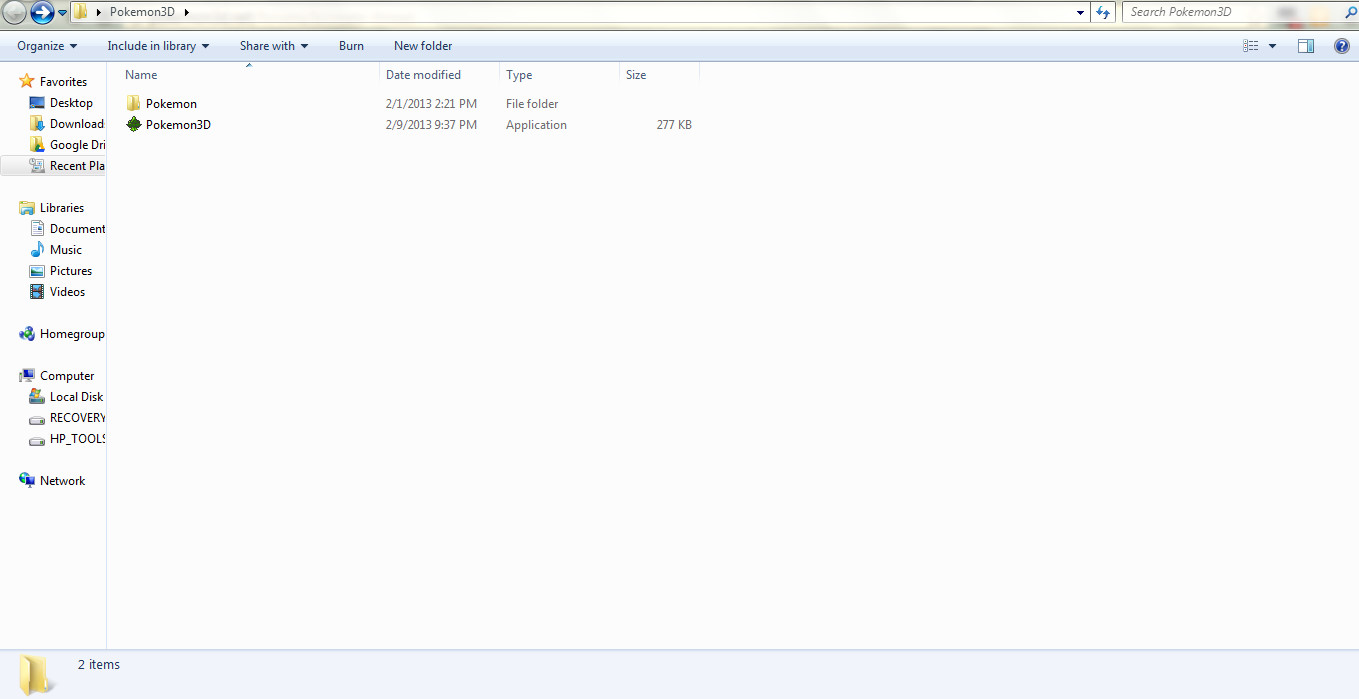Open Pictures library
The height and width of the screenshot is (699, 1359).
[x=71, y=271]
